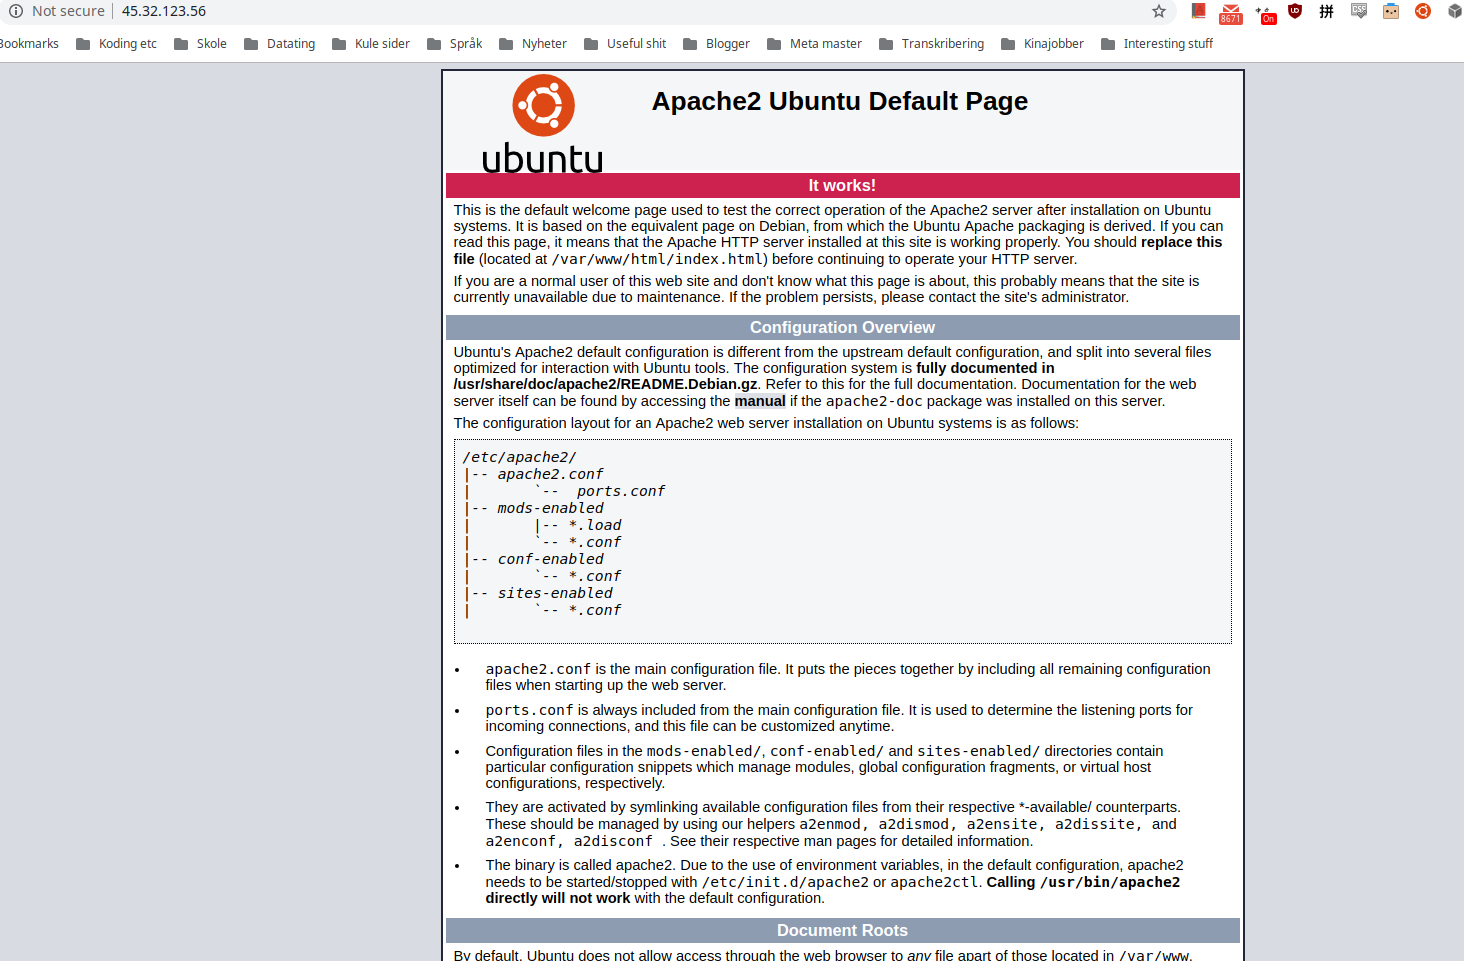Click the red dictionary book extension icon

tap(1199, 11)
